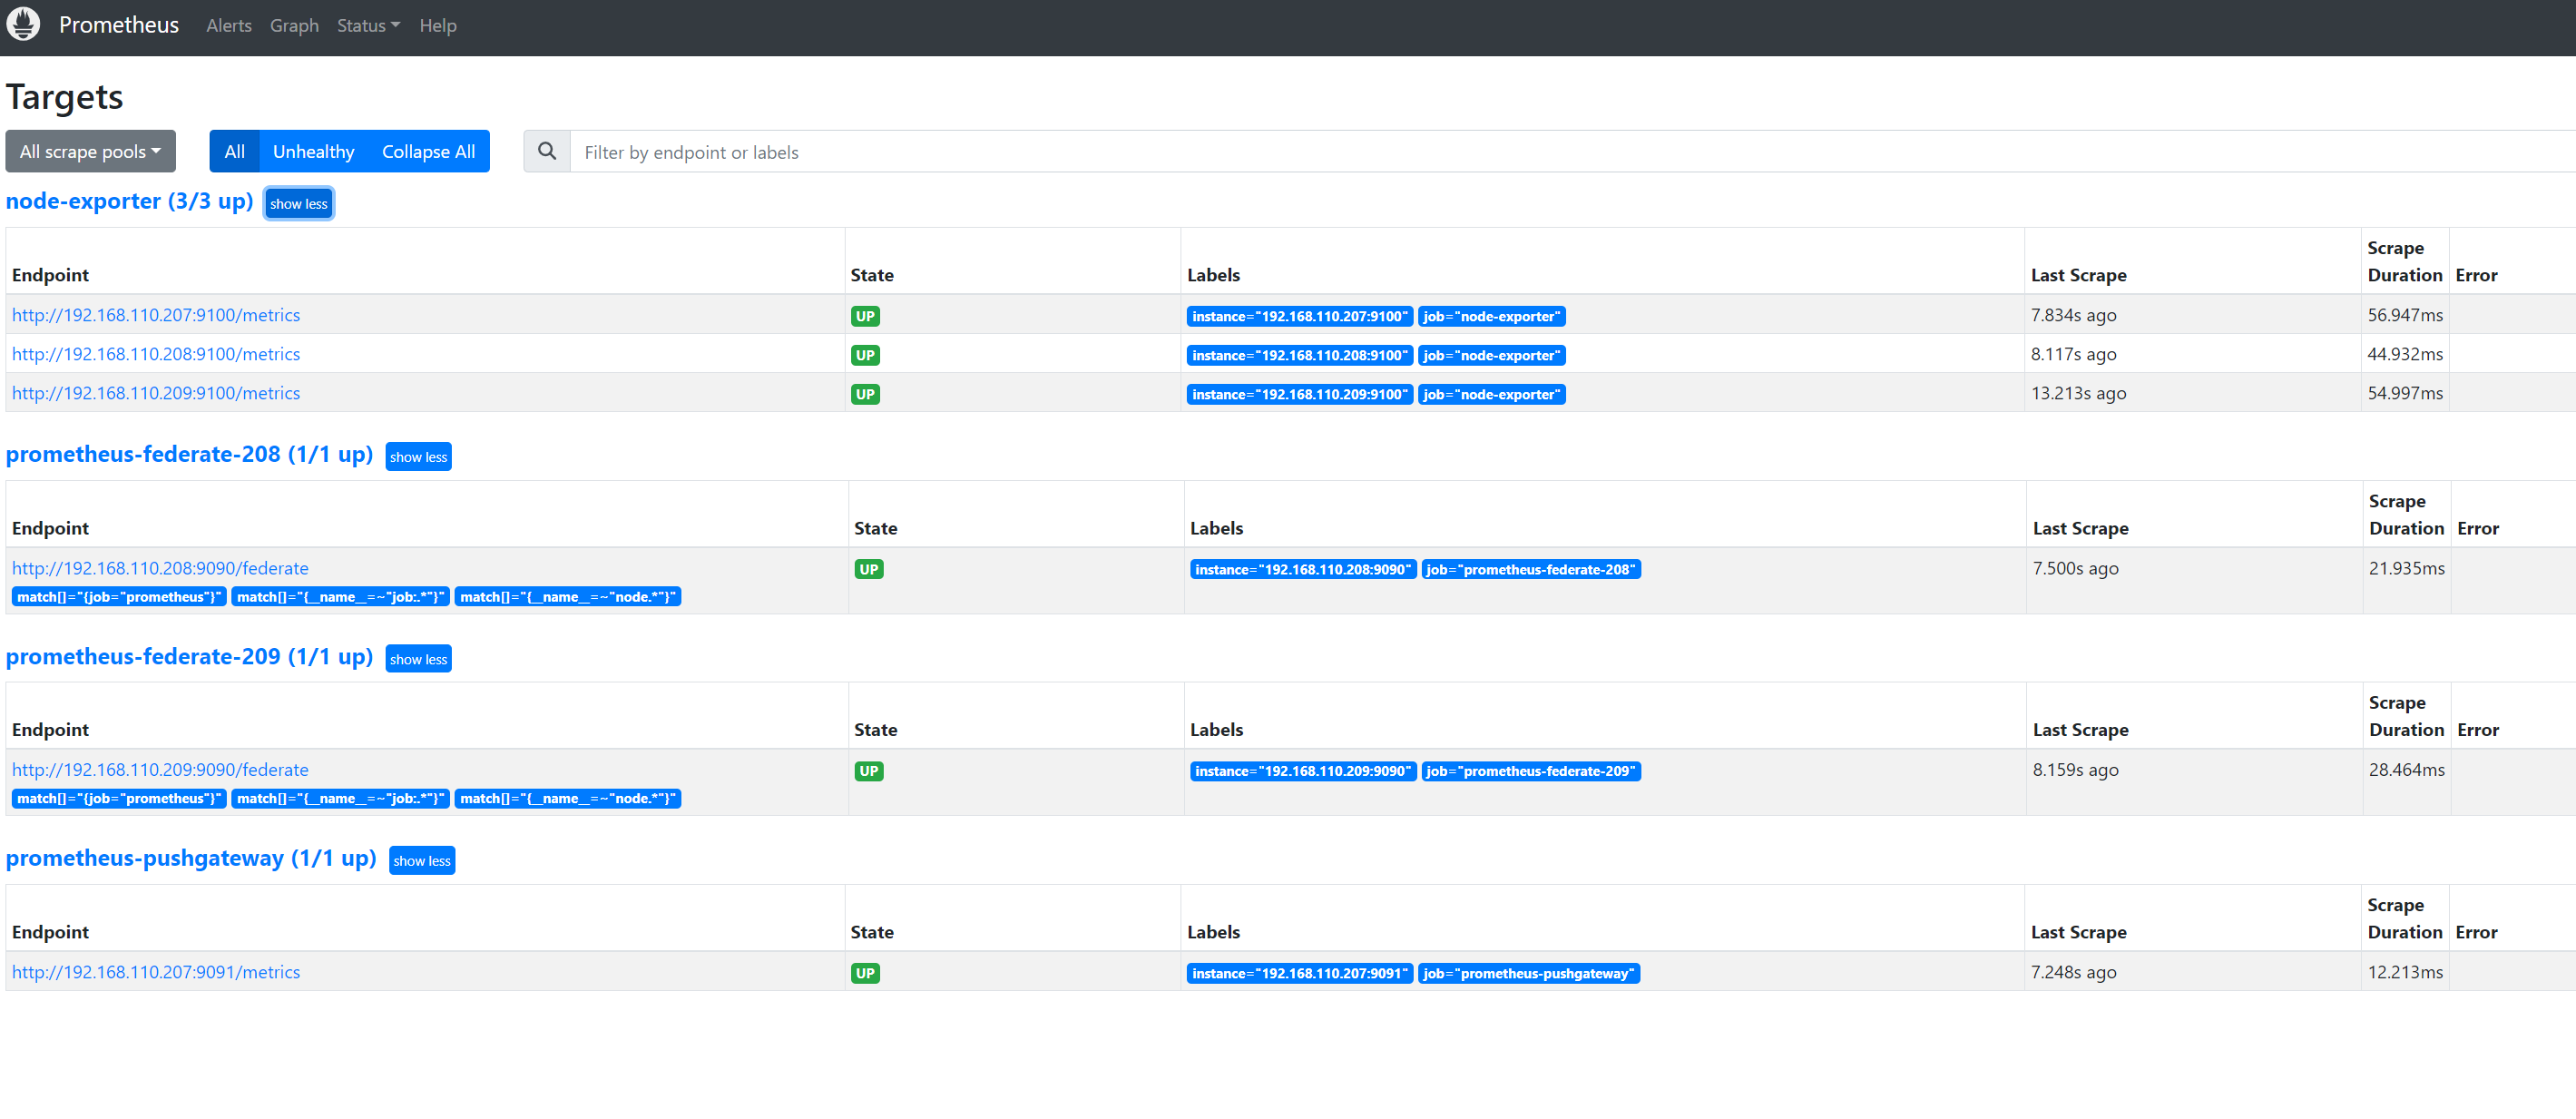Image resolution: width=2576 pixels, height=1119 pixels.
Task: Click the 13.213s ago last scrape value
Action: (x=2078, y=393)
